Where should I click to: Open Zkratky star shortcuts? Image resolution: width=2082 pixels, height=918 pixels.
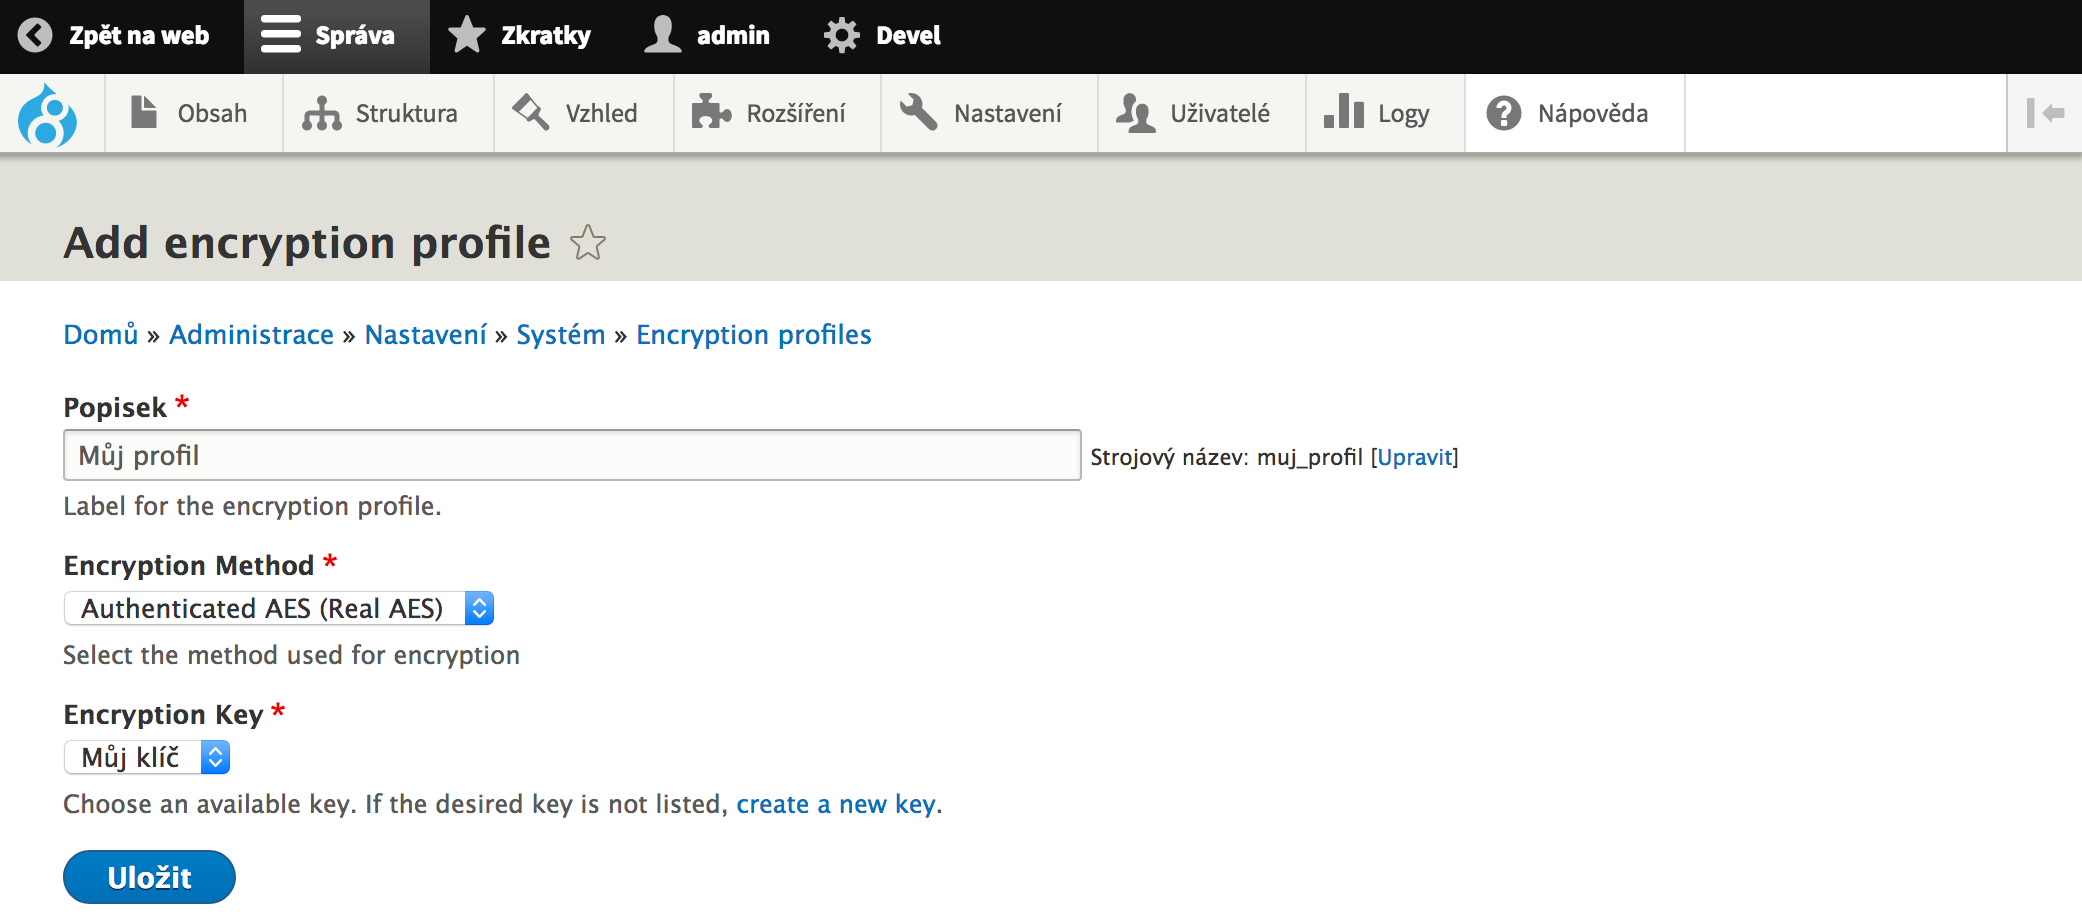(x=466, y=36)
